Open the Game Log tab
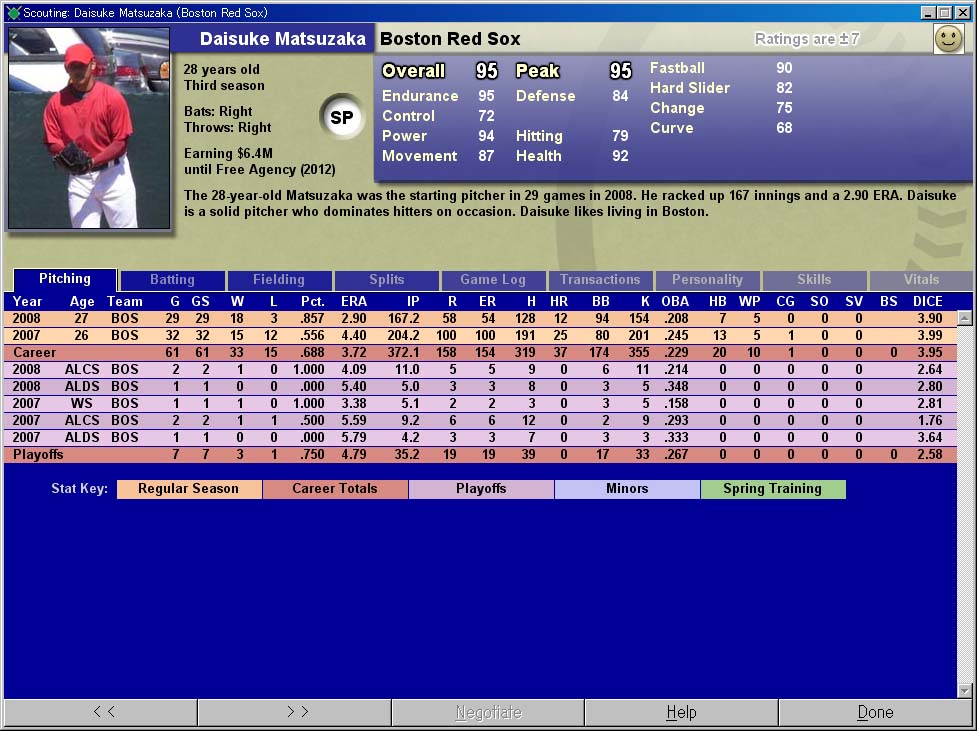 coord(493,280)
